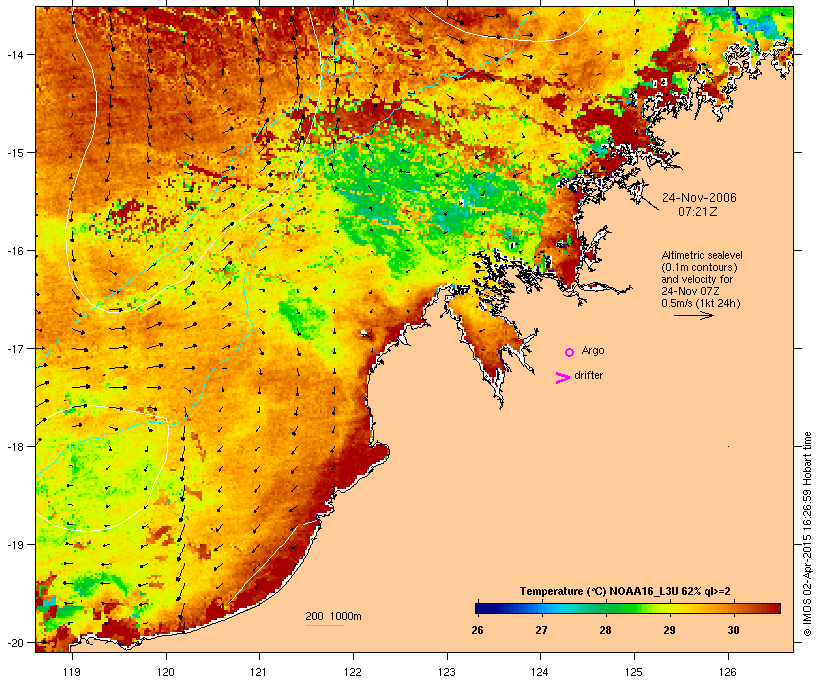
Task: Click the '24-Nov 07Z' caption line
Action: pos(689,291)
